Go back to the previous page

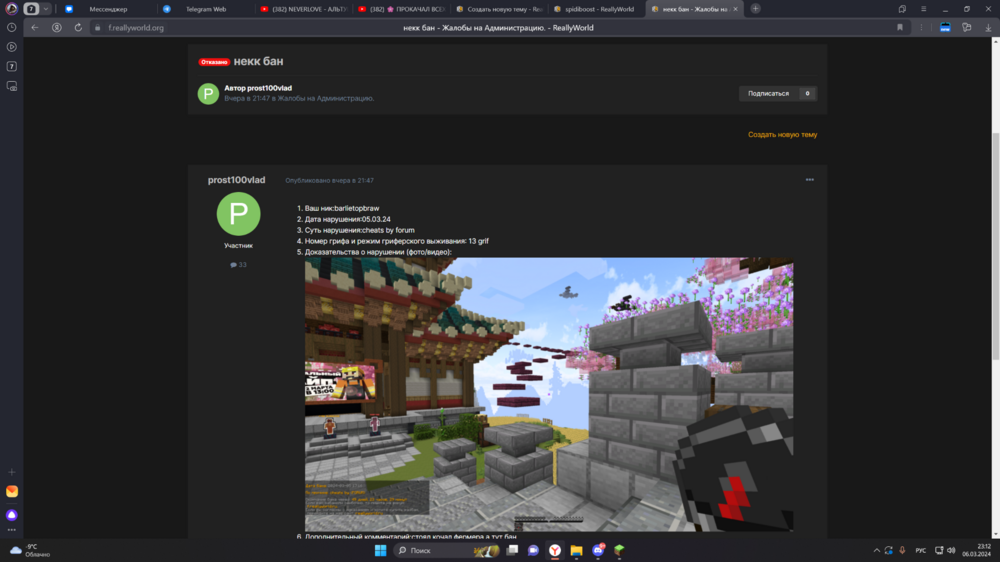pos(35,27)
